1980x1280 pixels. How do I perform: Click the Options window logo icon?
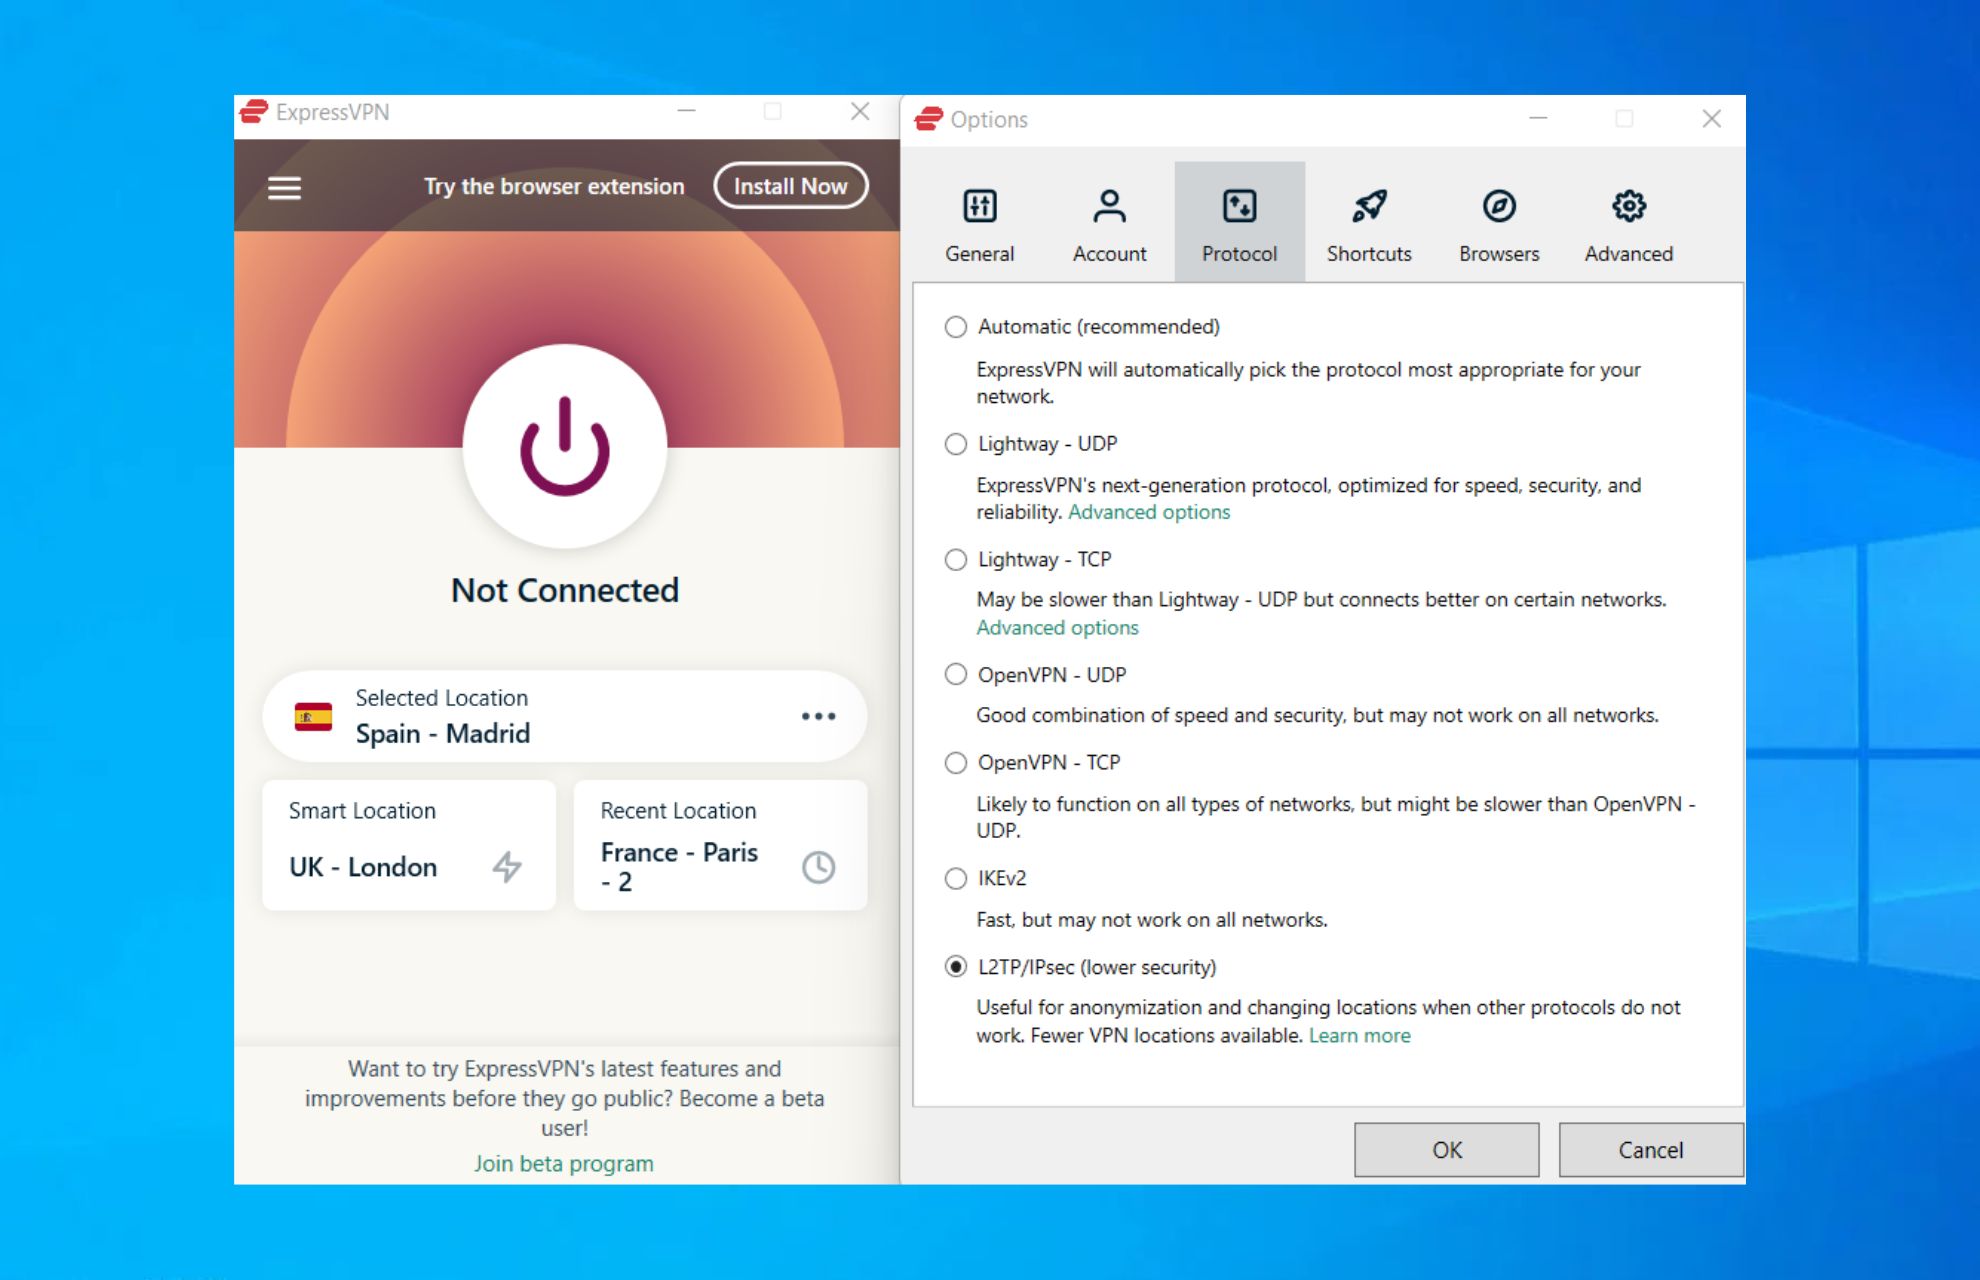[929, 119]
